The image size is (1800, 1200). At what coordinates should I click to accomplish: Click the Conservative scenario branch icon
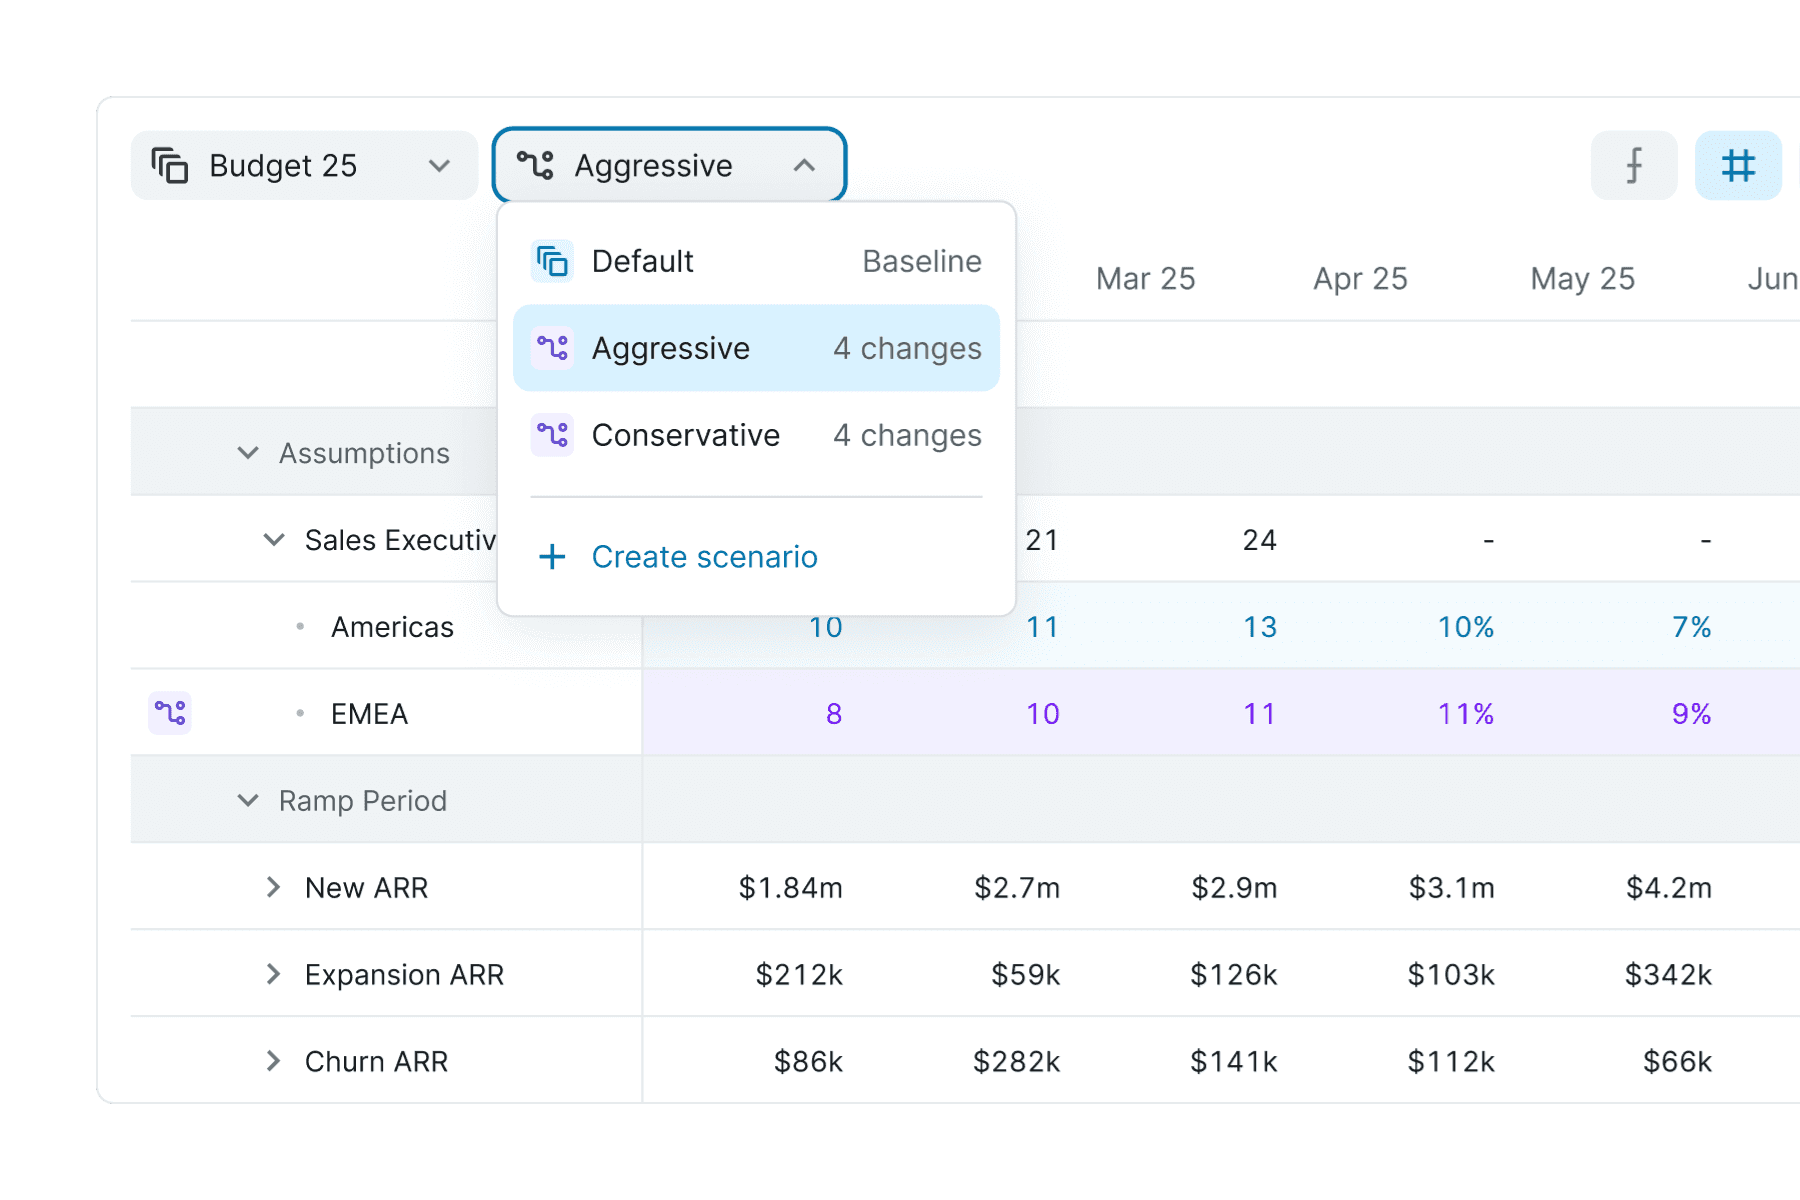[552, 435]
